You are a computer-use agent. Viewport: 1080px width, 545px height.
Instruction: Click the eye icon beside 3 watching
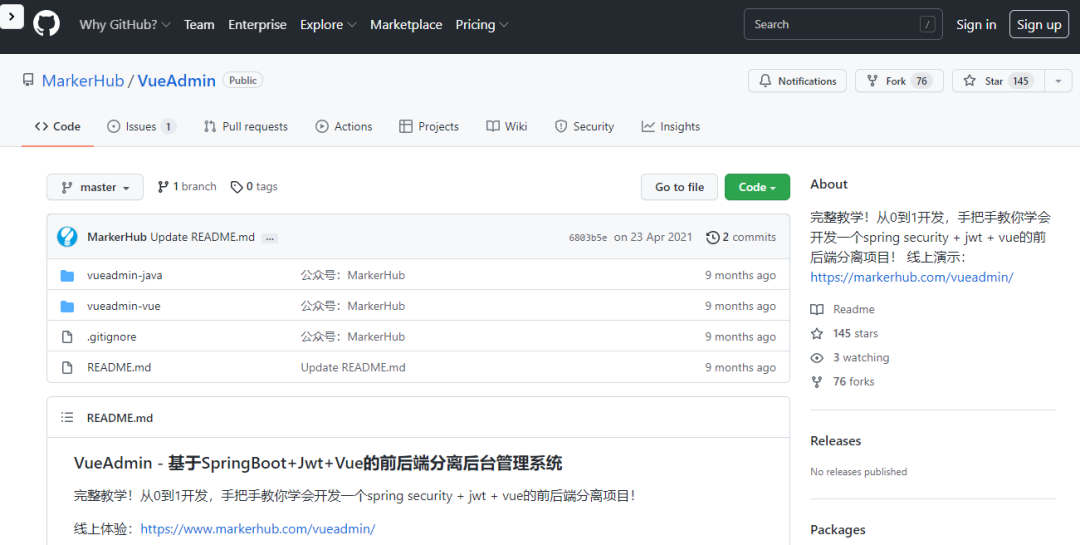tap(817, 358)
